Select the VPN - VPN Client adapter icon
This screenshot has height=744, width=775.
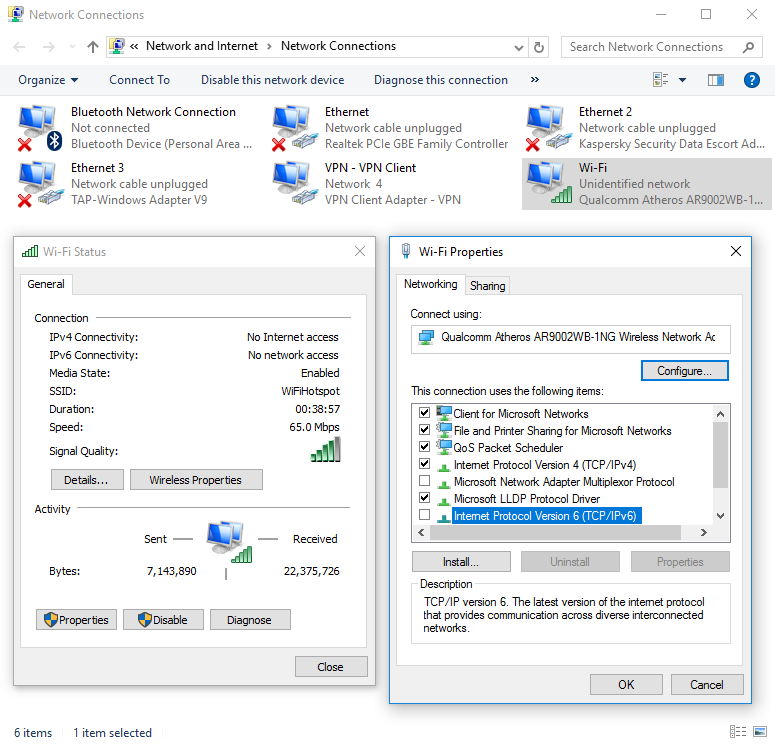295,183
